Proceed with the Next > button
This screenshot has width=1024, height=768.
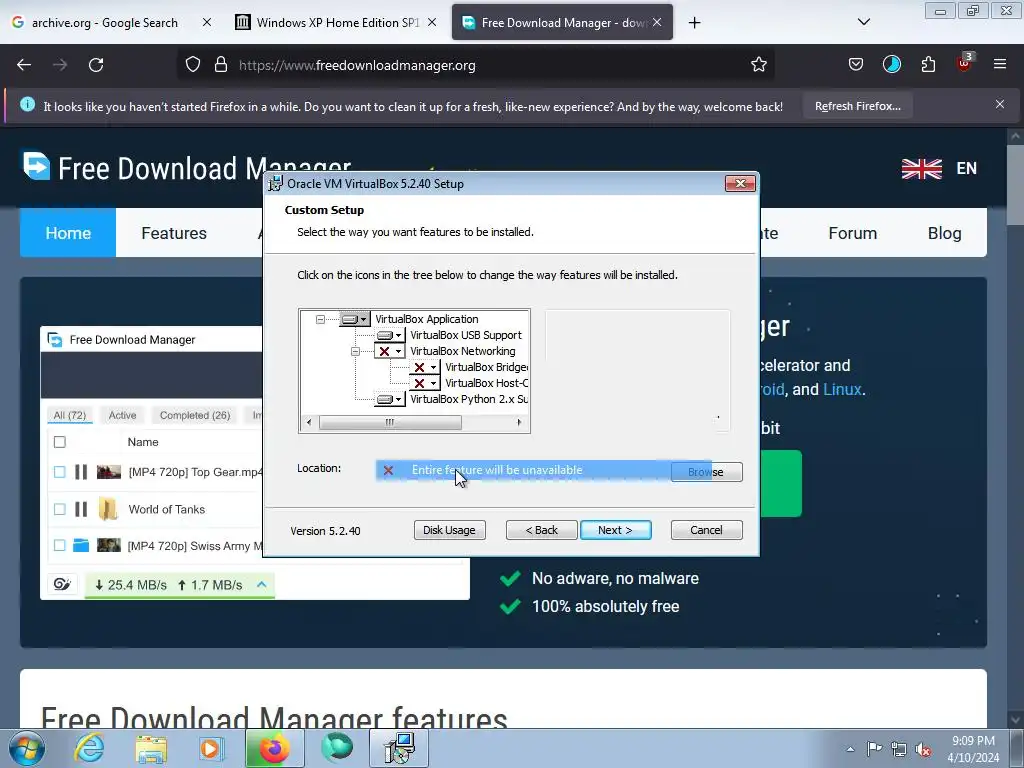[x=615, y=530]
